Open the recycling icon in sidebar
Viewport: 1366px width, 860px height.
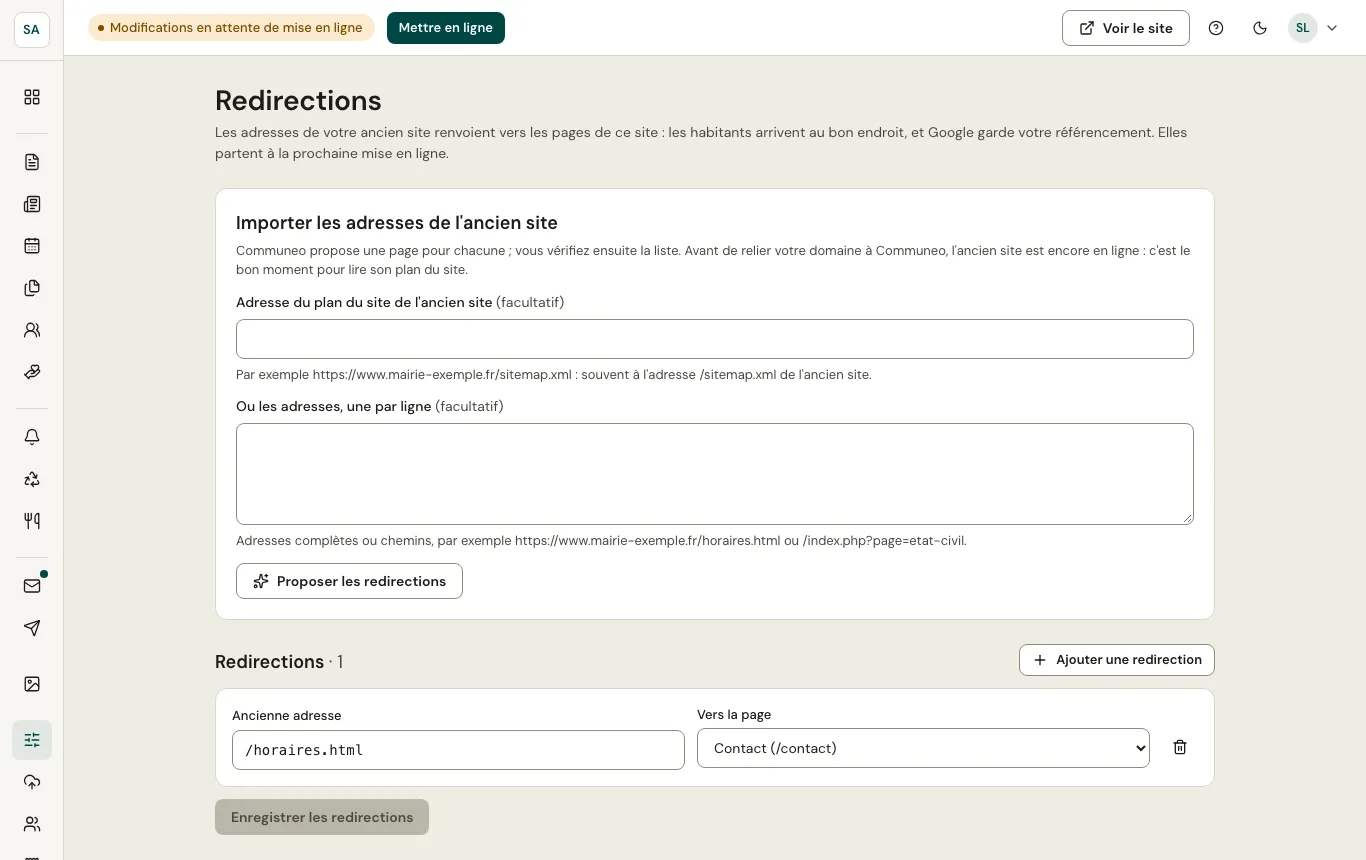point(32,479)
